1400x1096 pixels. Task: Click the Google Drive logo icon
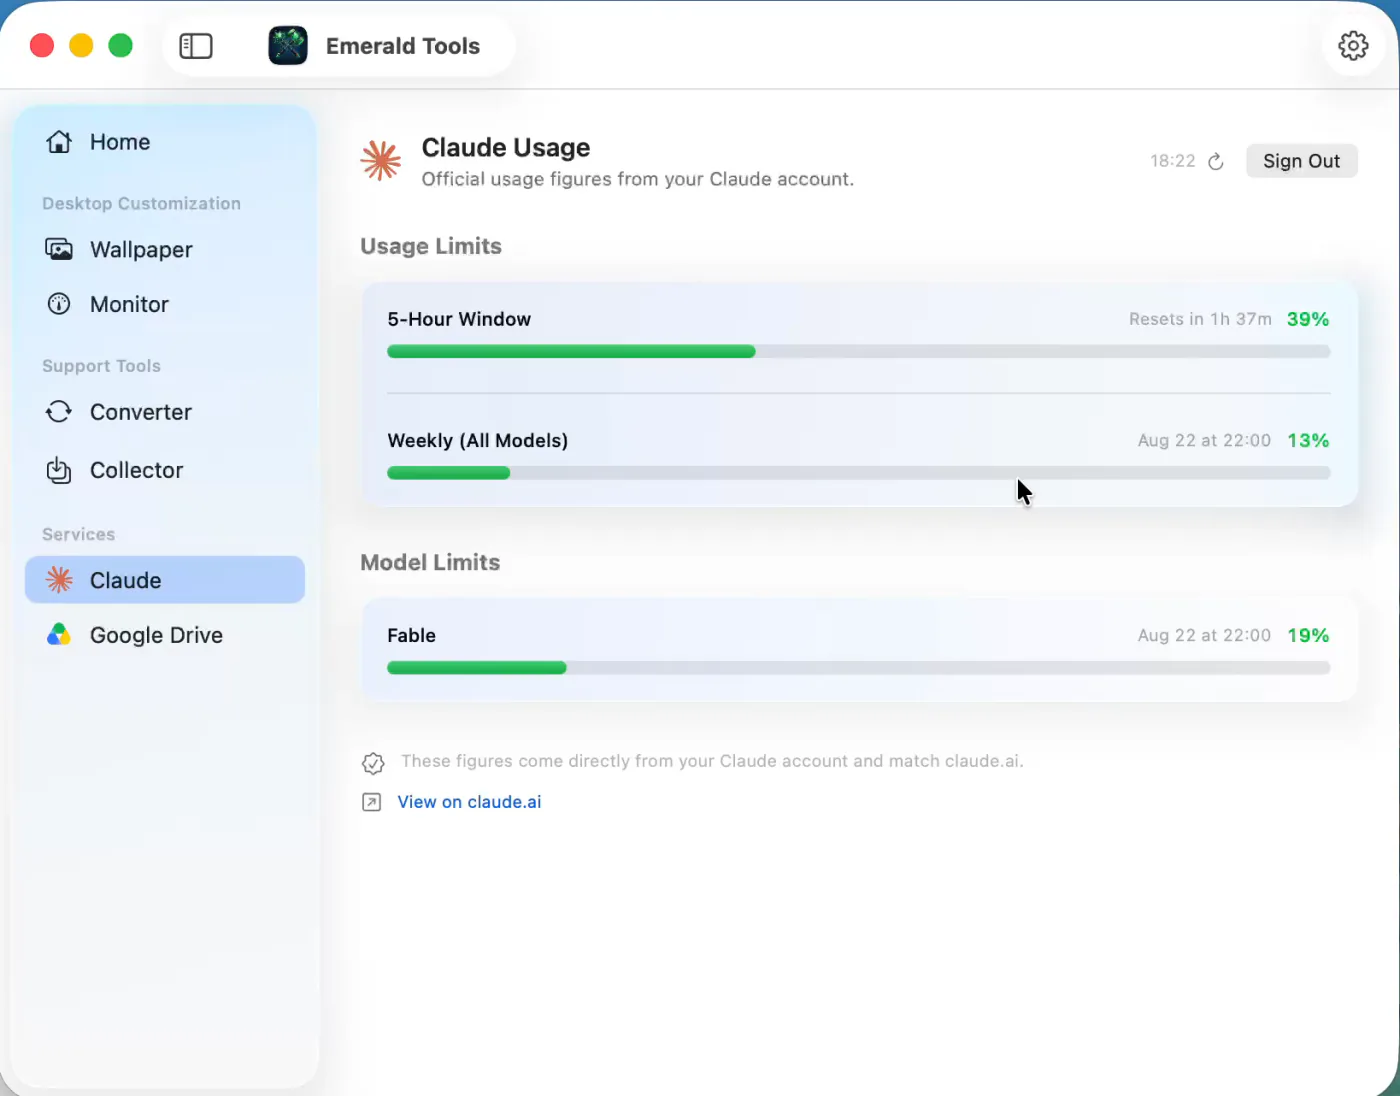point(59,634)
